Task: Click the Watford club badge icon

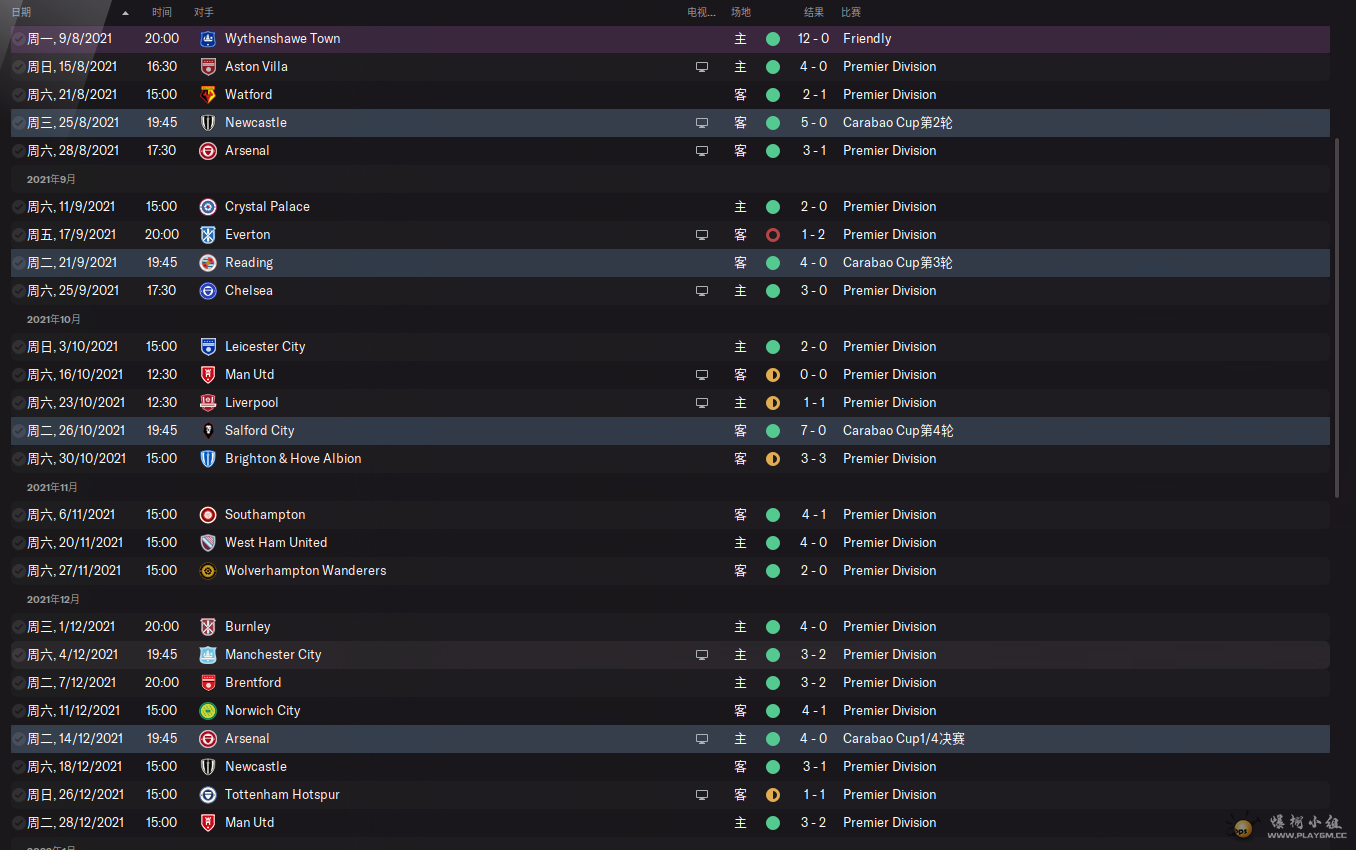Action: point(208,95)
